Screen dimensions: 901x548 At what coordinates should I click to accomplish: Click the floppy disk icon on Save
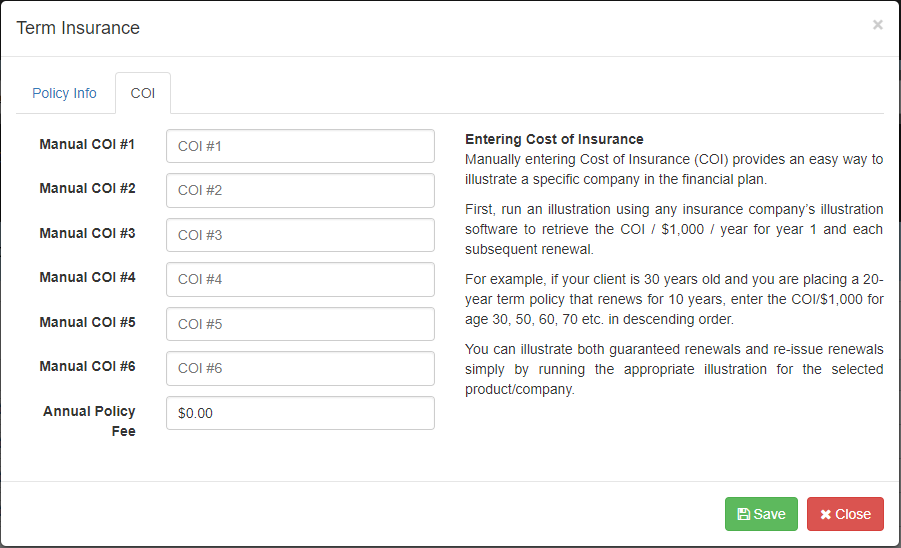click(x=744, y=514)
